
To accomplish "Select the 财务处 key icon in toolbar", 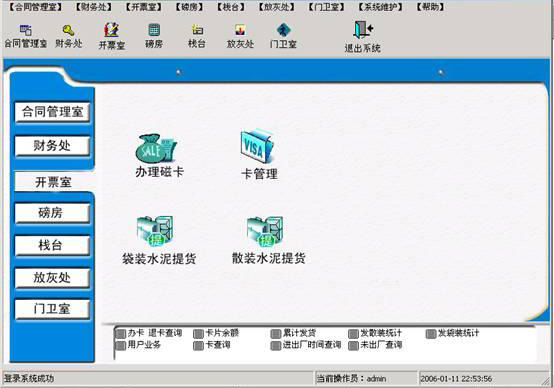I will point(68,30).
